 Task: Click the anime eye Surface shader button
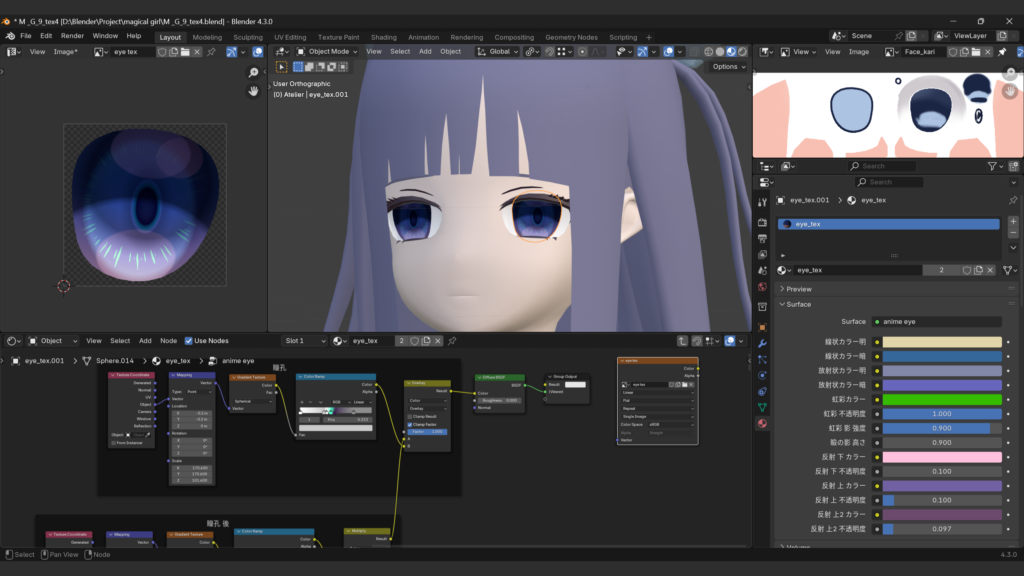click(x=935, y=322)
